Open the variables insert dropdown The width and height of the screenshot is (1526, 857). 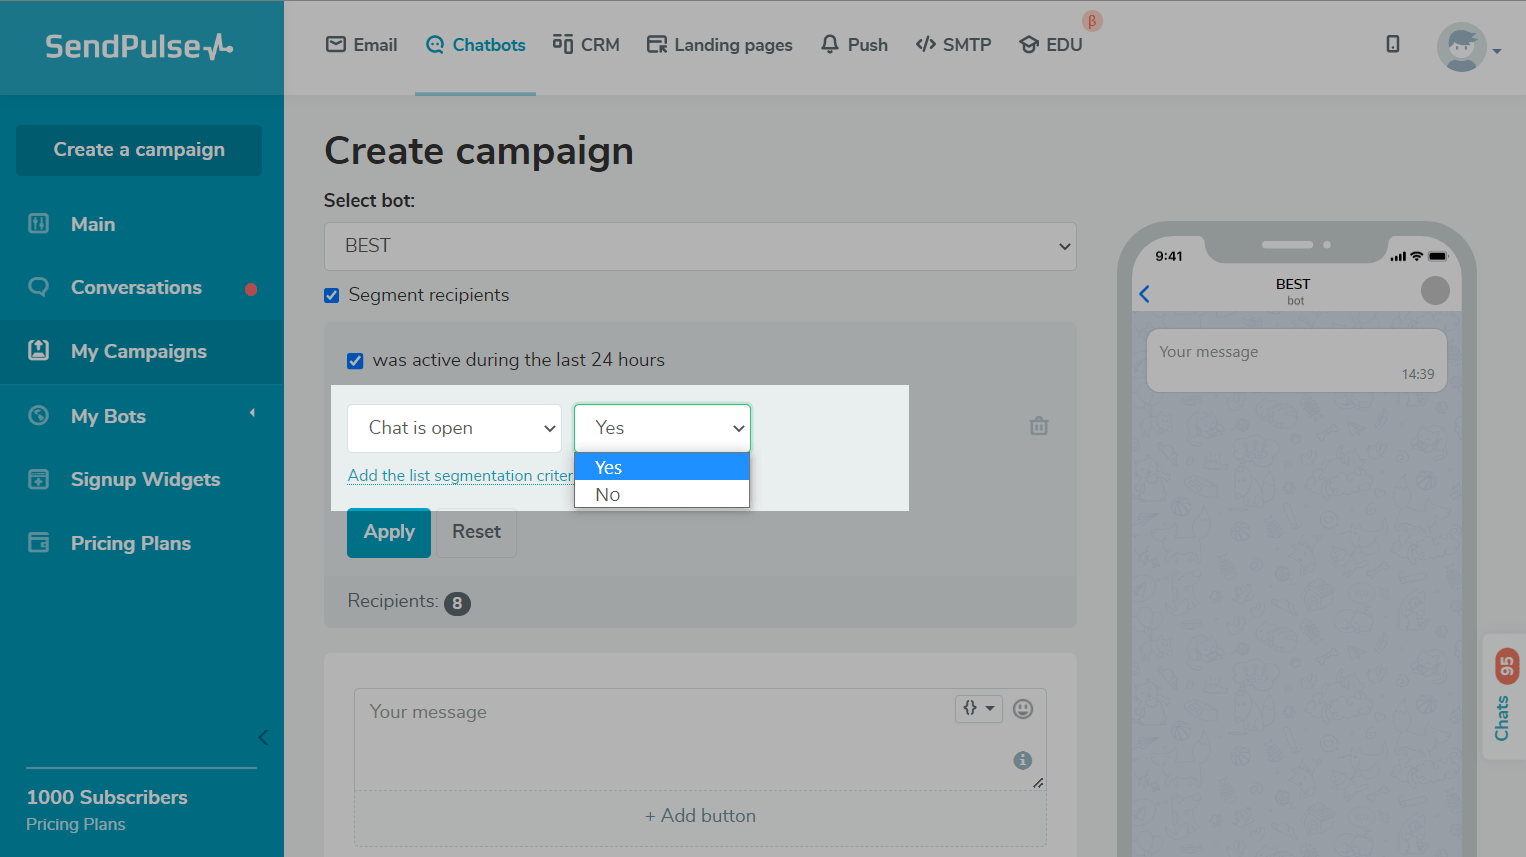978,708
